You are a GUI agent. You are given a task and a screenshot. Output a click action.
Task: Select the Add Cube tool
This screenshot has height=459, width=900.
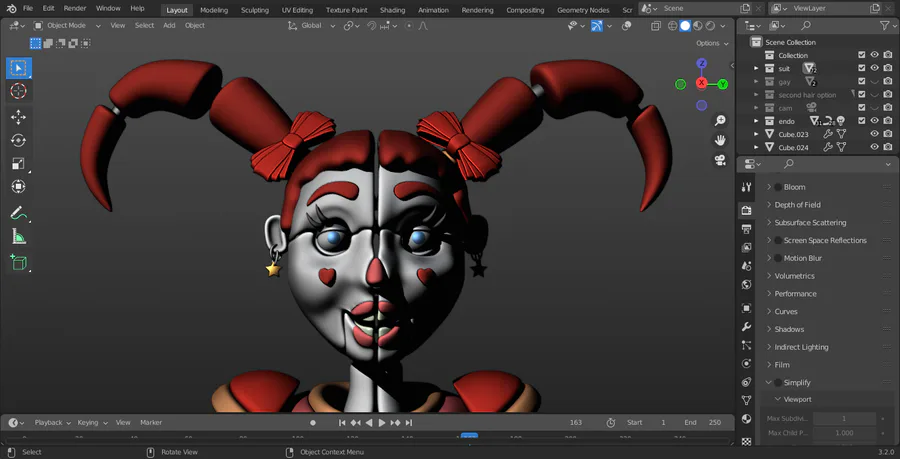click(x=18, y=263)
